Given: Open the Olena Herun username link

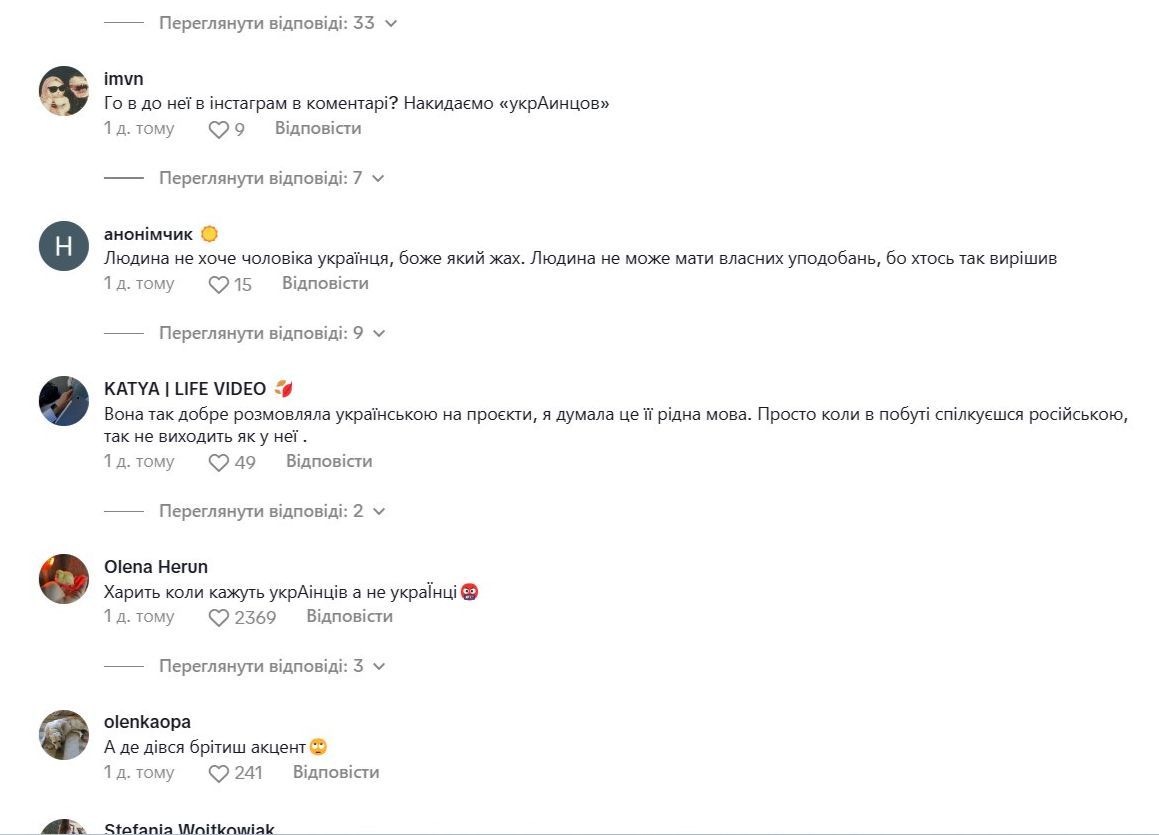Looking at the screenshot, I should coord(156,567).
